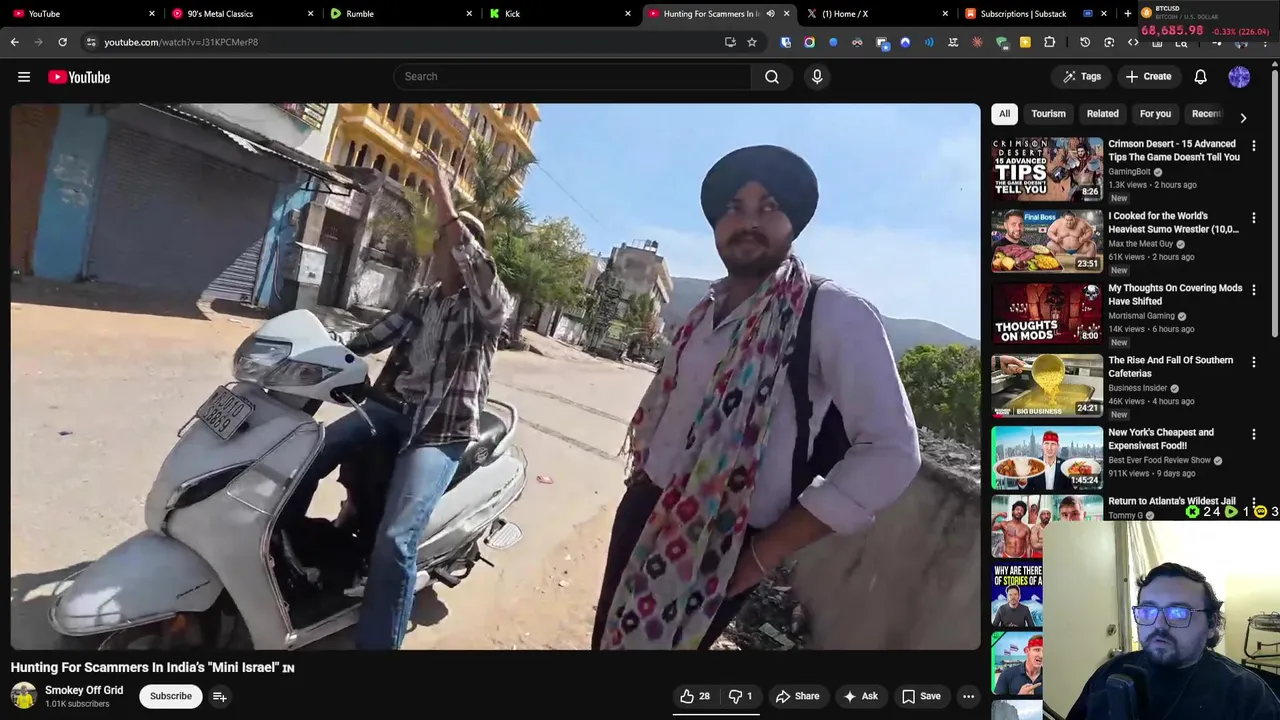Open the extensions puzzle icon
This screenshot has height=720, width=1280.
pyautogui.click(x=1049, y=42)
